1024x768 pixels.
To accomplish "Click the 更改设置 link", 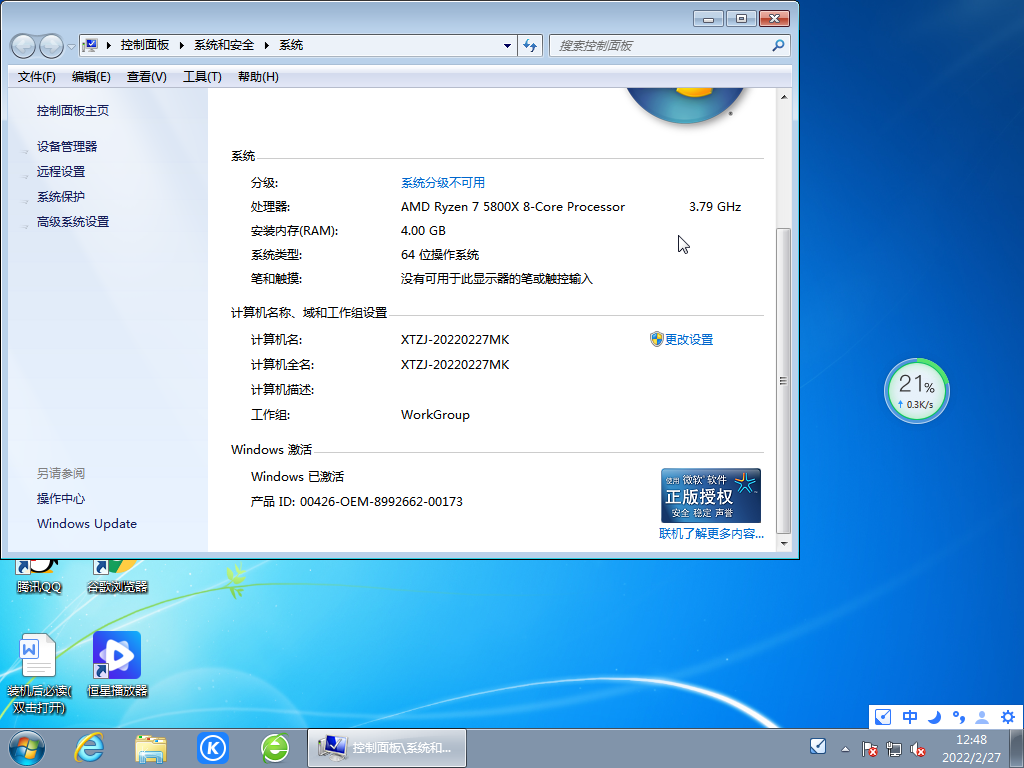I will [688, 339].
